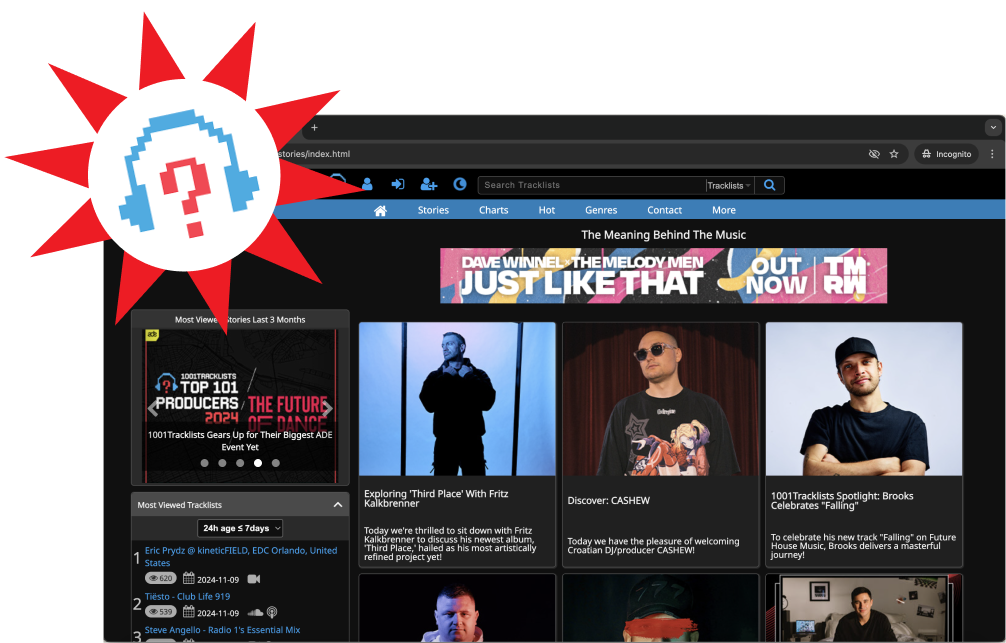The image size is (1006, 643).
Task: Open the Chrome three-dot menu
Action: (992, 154)
